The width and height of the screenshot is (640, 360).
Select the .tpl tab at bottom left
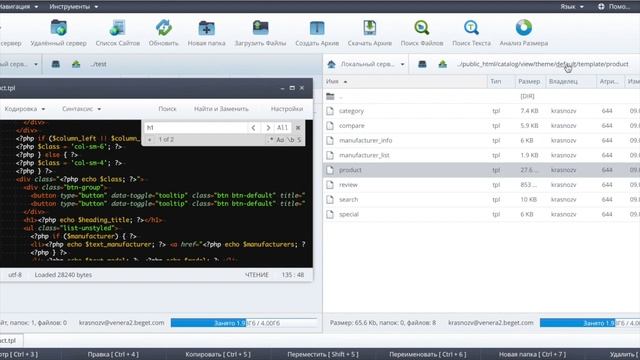point(11,340)
